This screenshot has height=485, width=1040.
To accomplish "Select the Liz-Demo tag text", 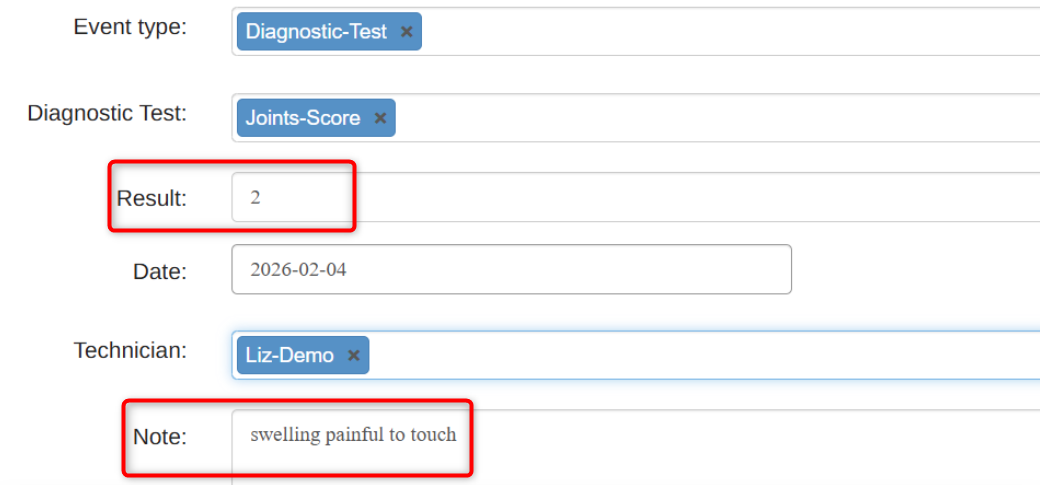I will 290,355.
